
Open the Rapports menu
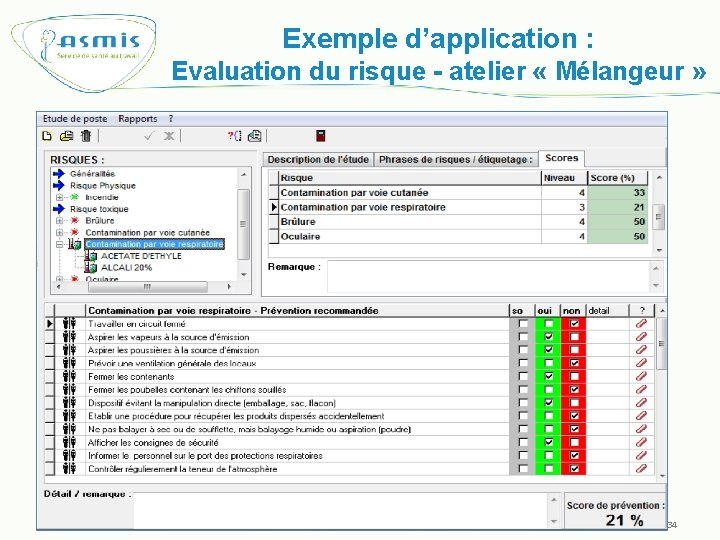138,119
